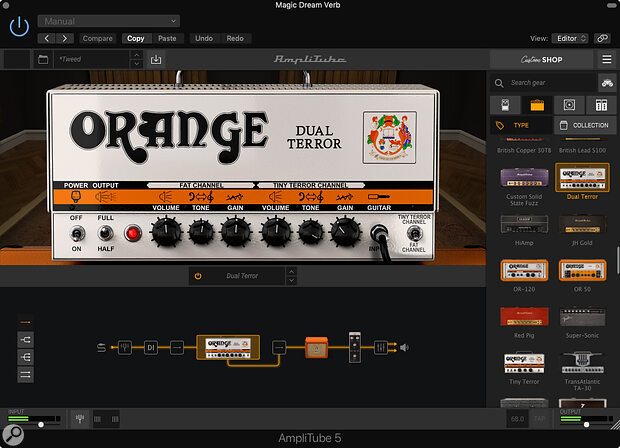620x448 pixels.
Task: Show stomp pedals gear category
Action: tap(505, 105)
